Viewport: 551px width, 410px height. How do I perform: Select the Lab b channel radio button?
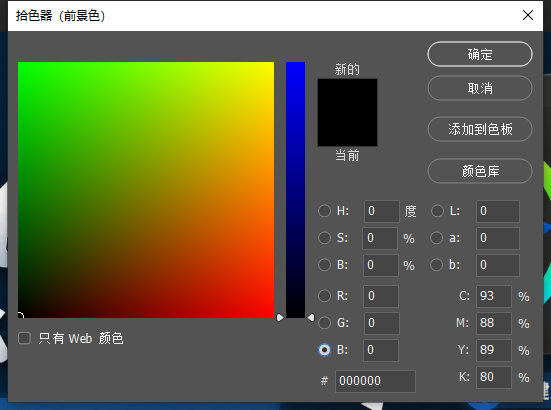click(436, 265)
